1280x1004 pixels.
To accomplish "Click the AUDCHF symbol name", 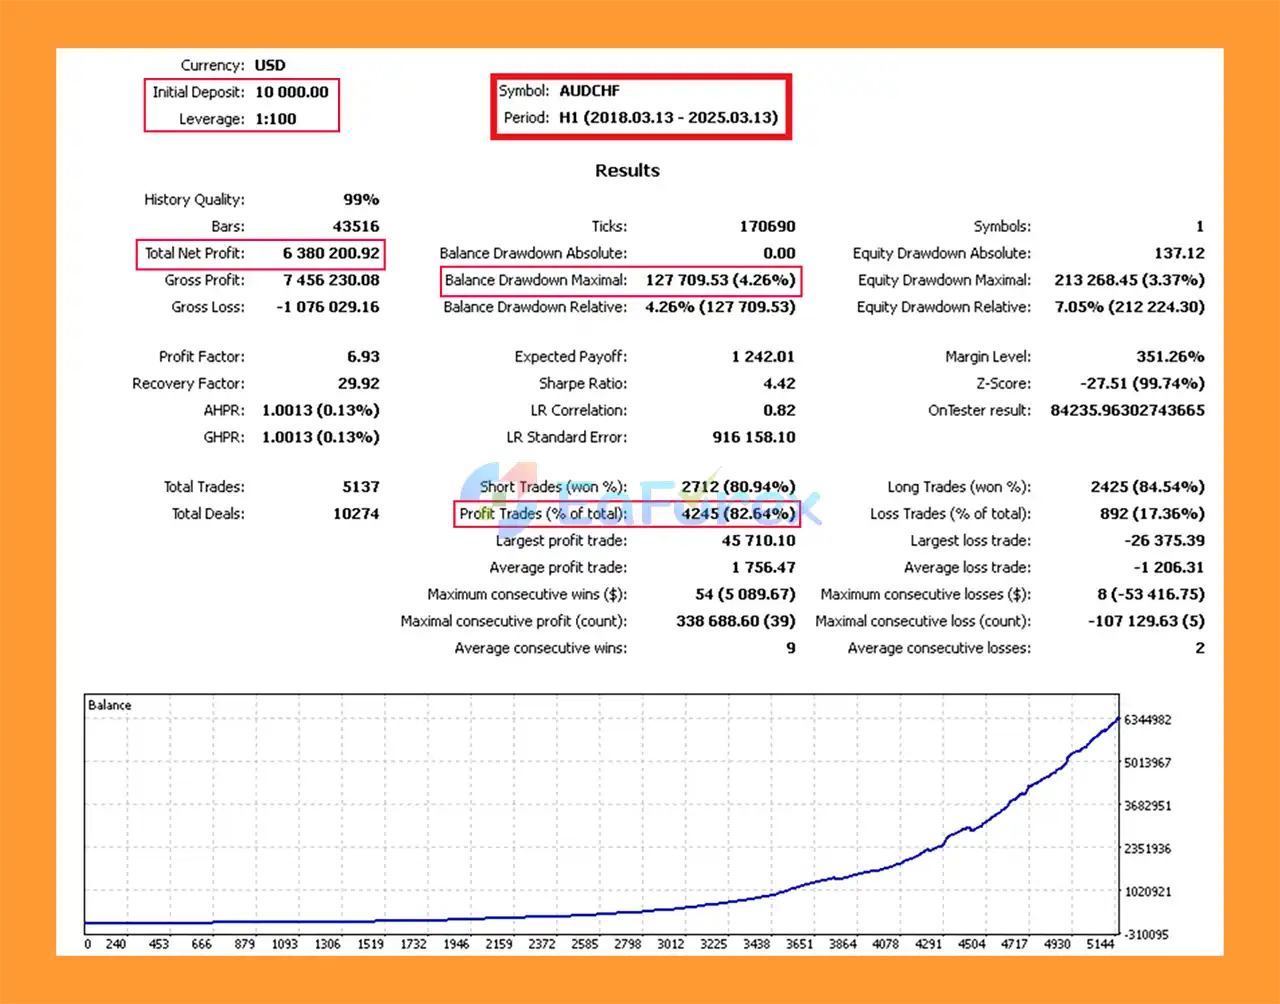I will click(589, 91).
